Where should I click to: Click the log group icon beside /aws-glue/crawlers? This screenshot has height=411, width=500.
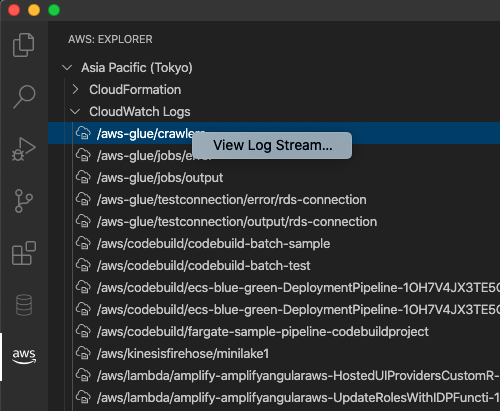click(x=83, y=133)
